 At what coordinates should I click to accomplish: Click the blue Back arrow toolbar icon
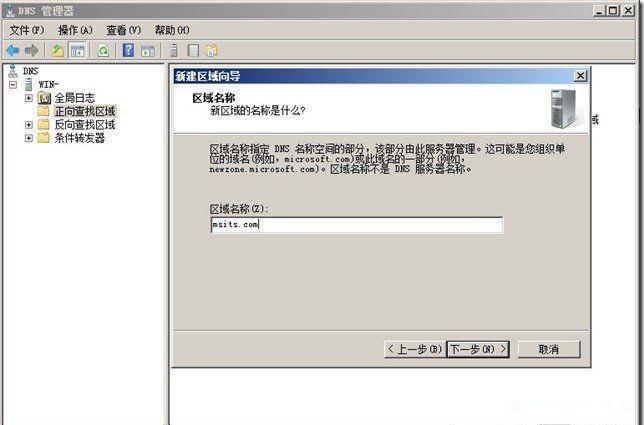coord(13,51)
